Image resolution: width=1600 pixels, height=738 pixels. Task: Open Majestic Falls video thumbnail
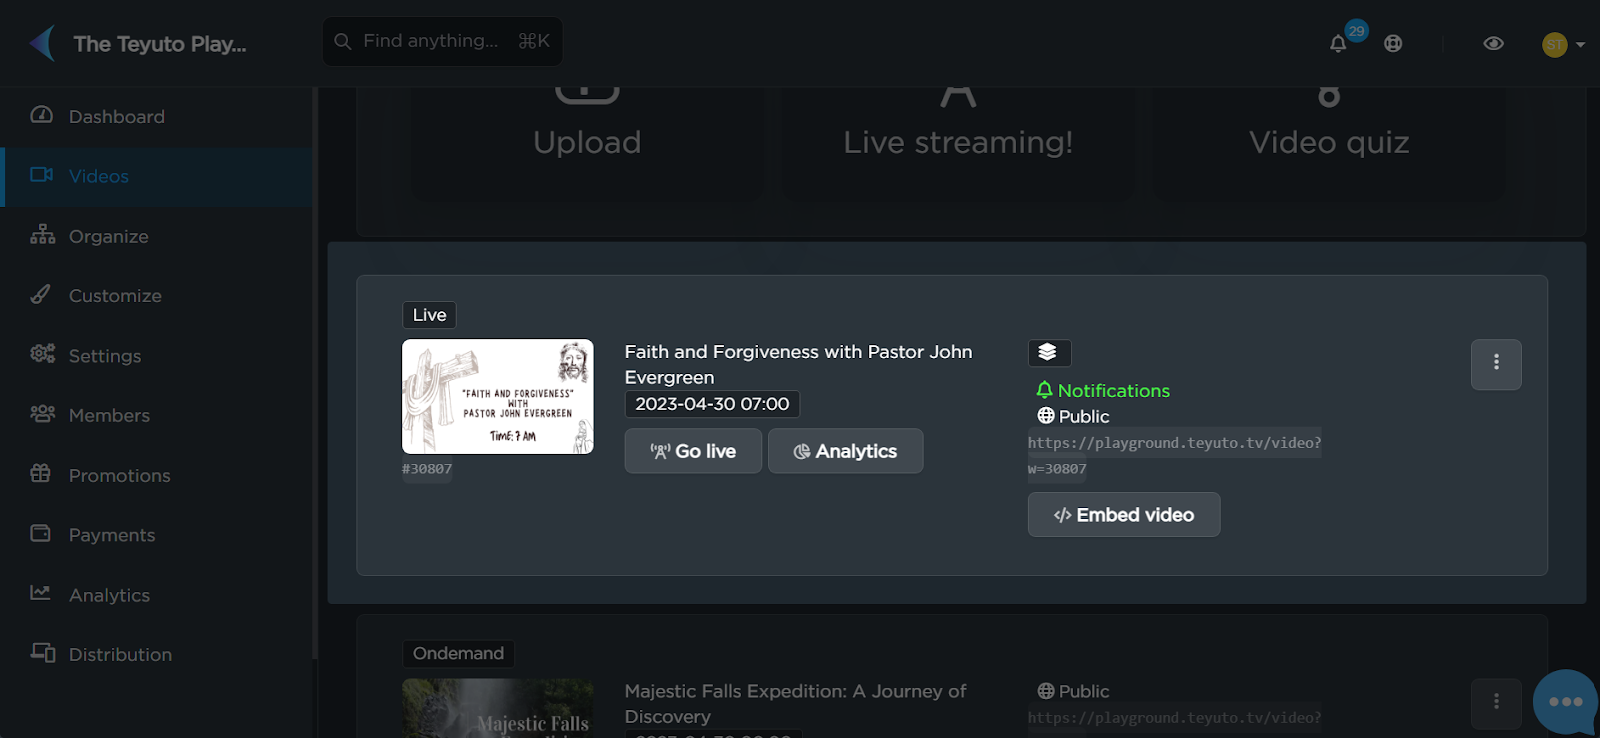498,708
